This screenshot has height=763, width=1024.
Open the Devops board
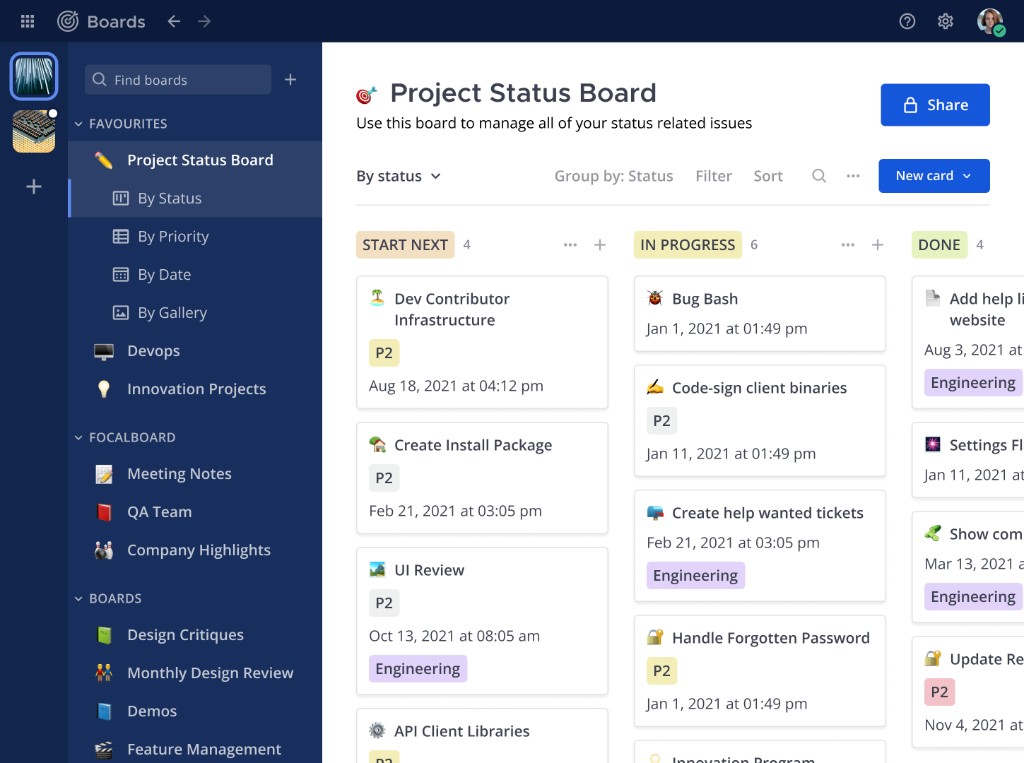(195, 351)
